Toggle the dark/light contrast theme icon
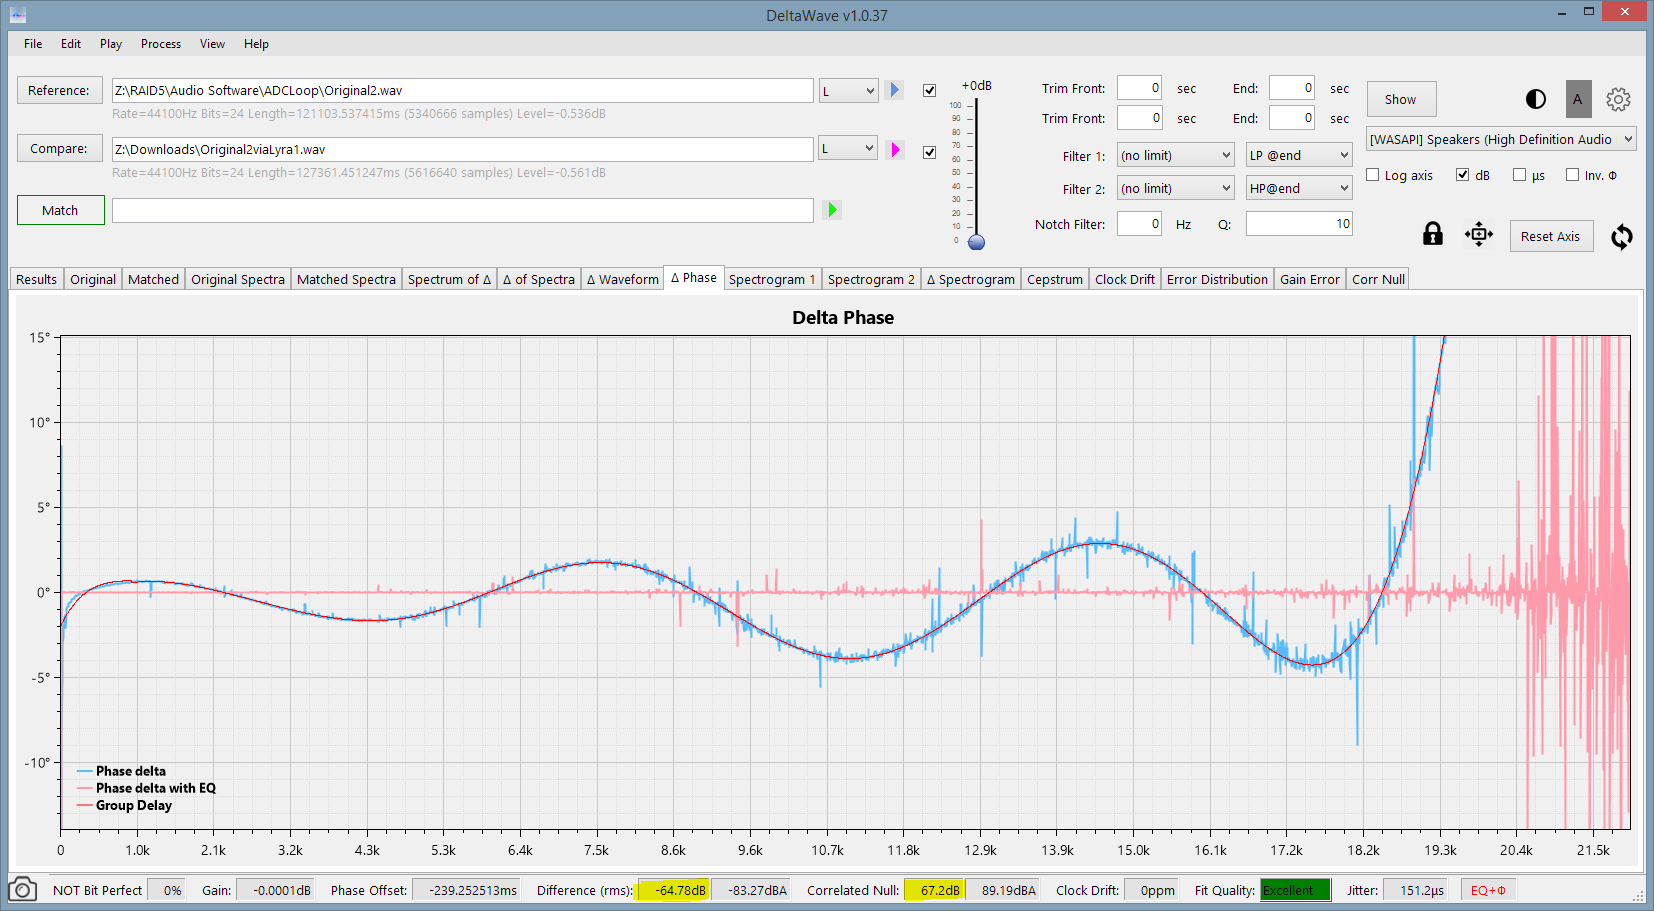Image resolution: width=1654 pixels, height=911 pixels. point(1536,99)
